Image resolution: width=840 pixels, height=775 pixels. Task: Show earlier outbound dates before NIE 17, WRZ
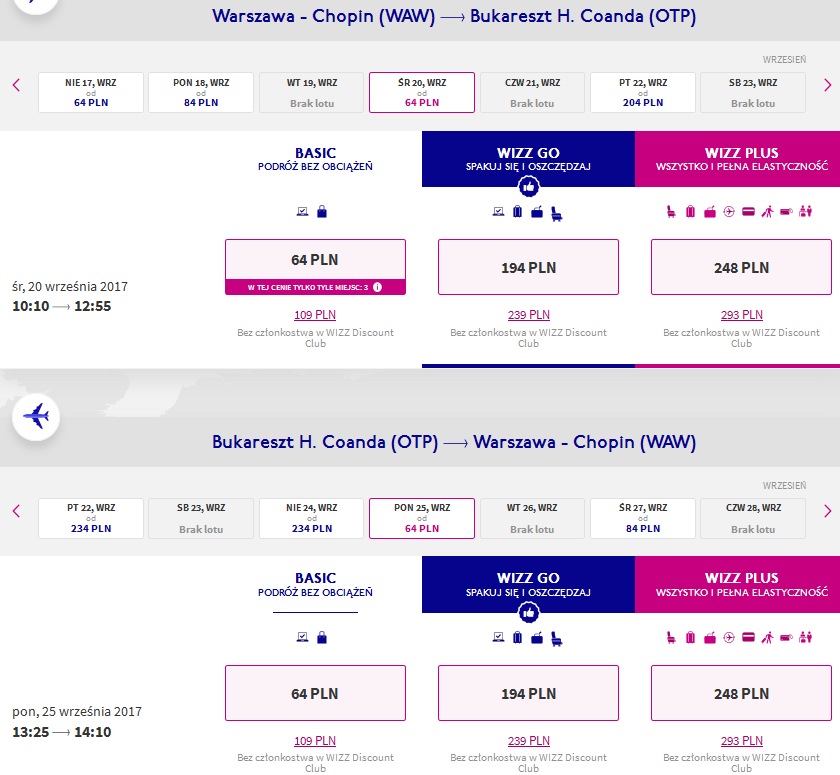tap(17, 85)
